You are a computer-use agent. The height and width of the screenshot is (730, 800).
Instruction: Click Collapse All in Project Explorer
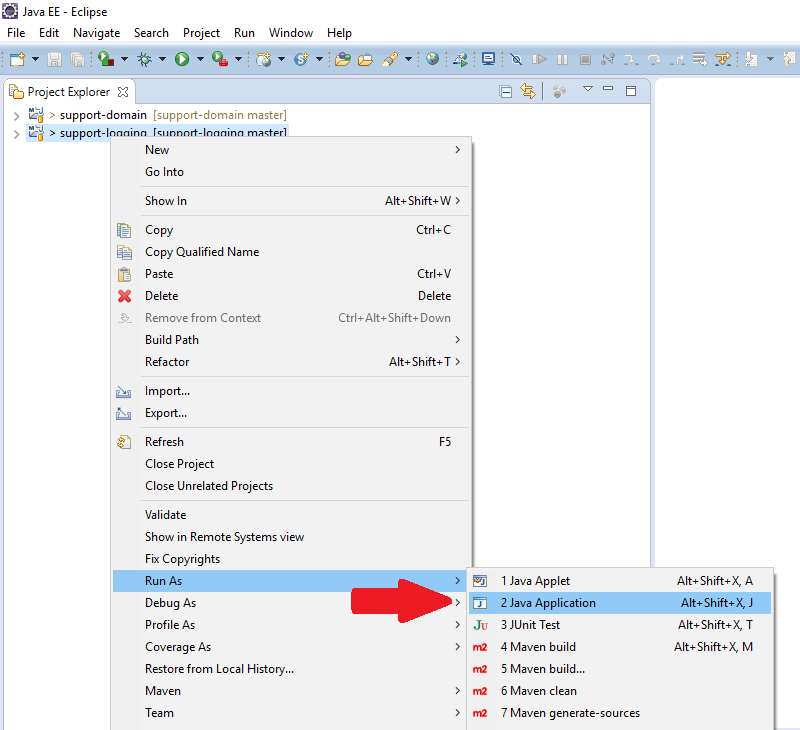click(506, 91)
